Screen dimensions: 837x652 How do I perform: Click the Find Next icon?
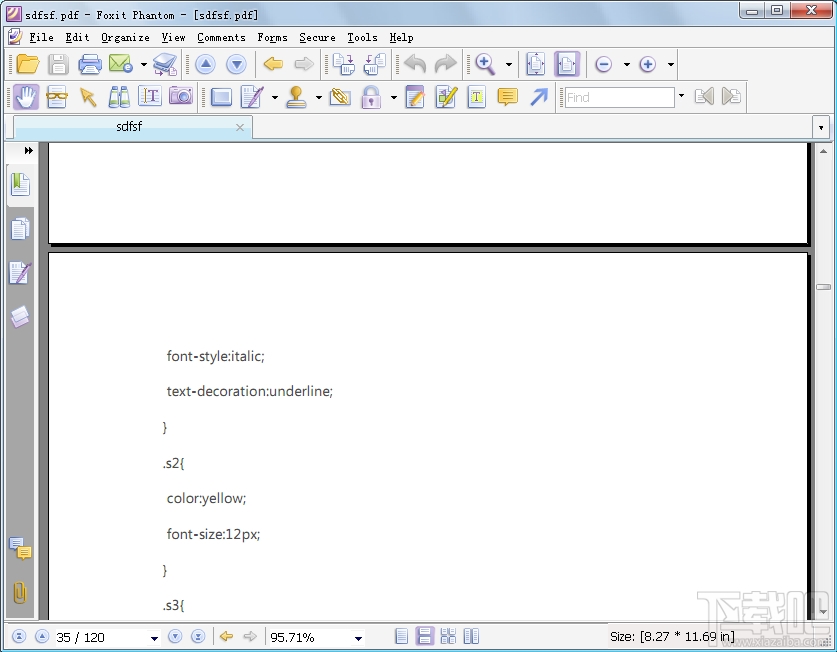(731, 97)
